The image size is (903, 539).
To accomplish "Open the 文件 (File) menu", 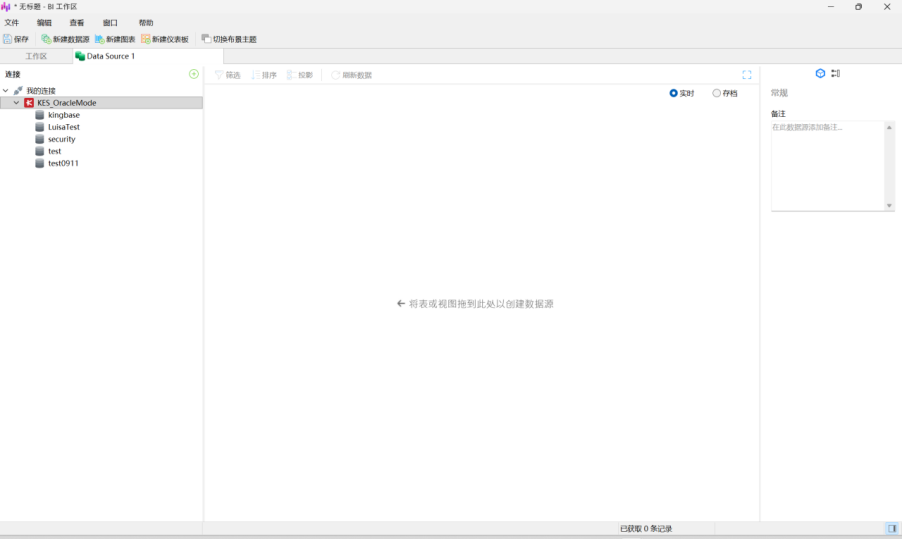I will click(x=12, y=22).
